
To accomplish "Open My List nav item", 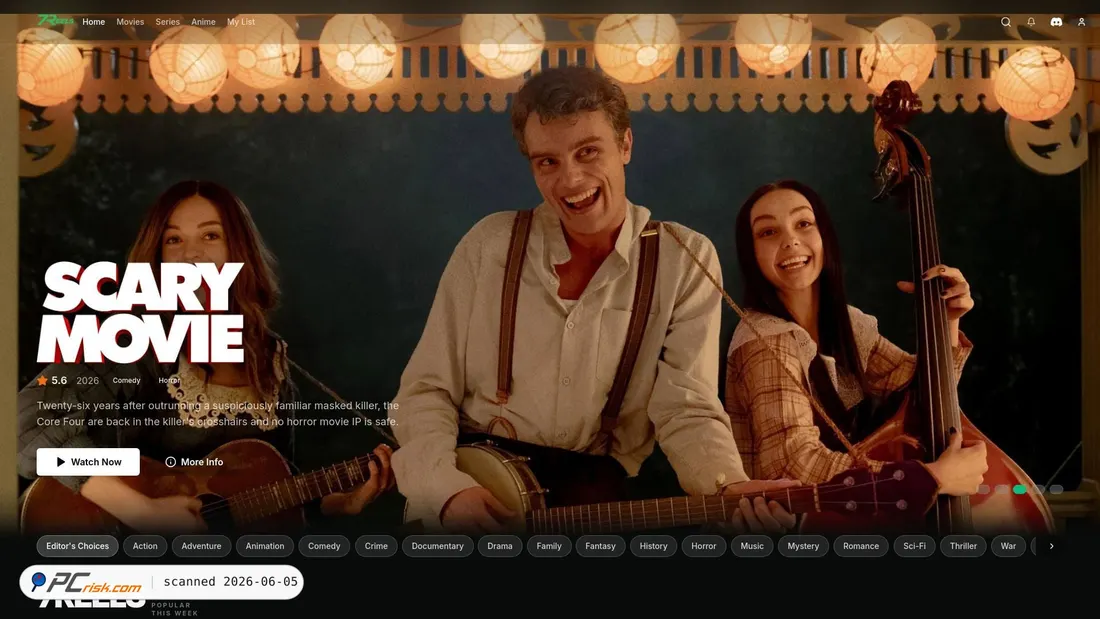I will 241,22.
